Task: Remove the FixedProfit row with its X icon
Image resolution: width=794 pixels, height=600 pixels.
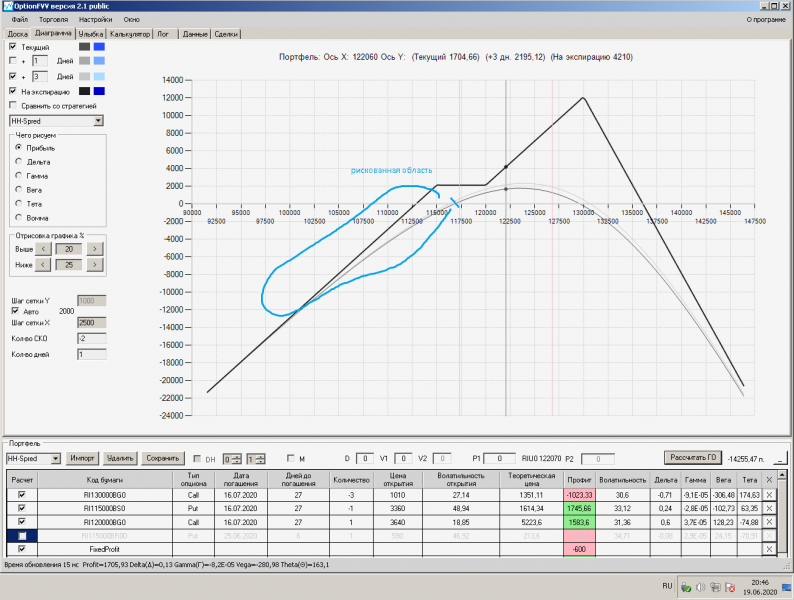Action: (x=769, y=549)
